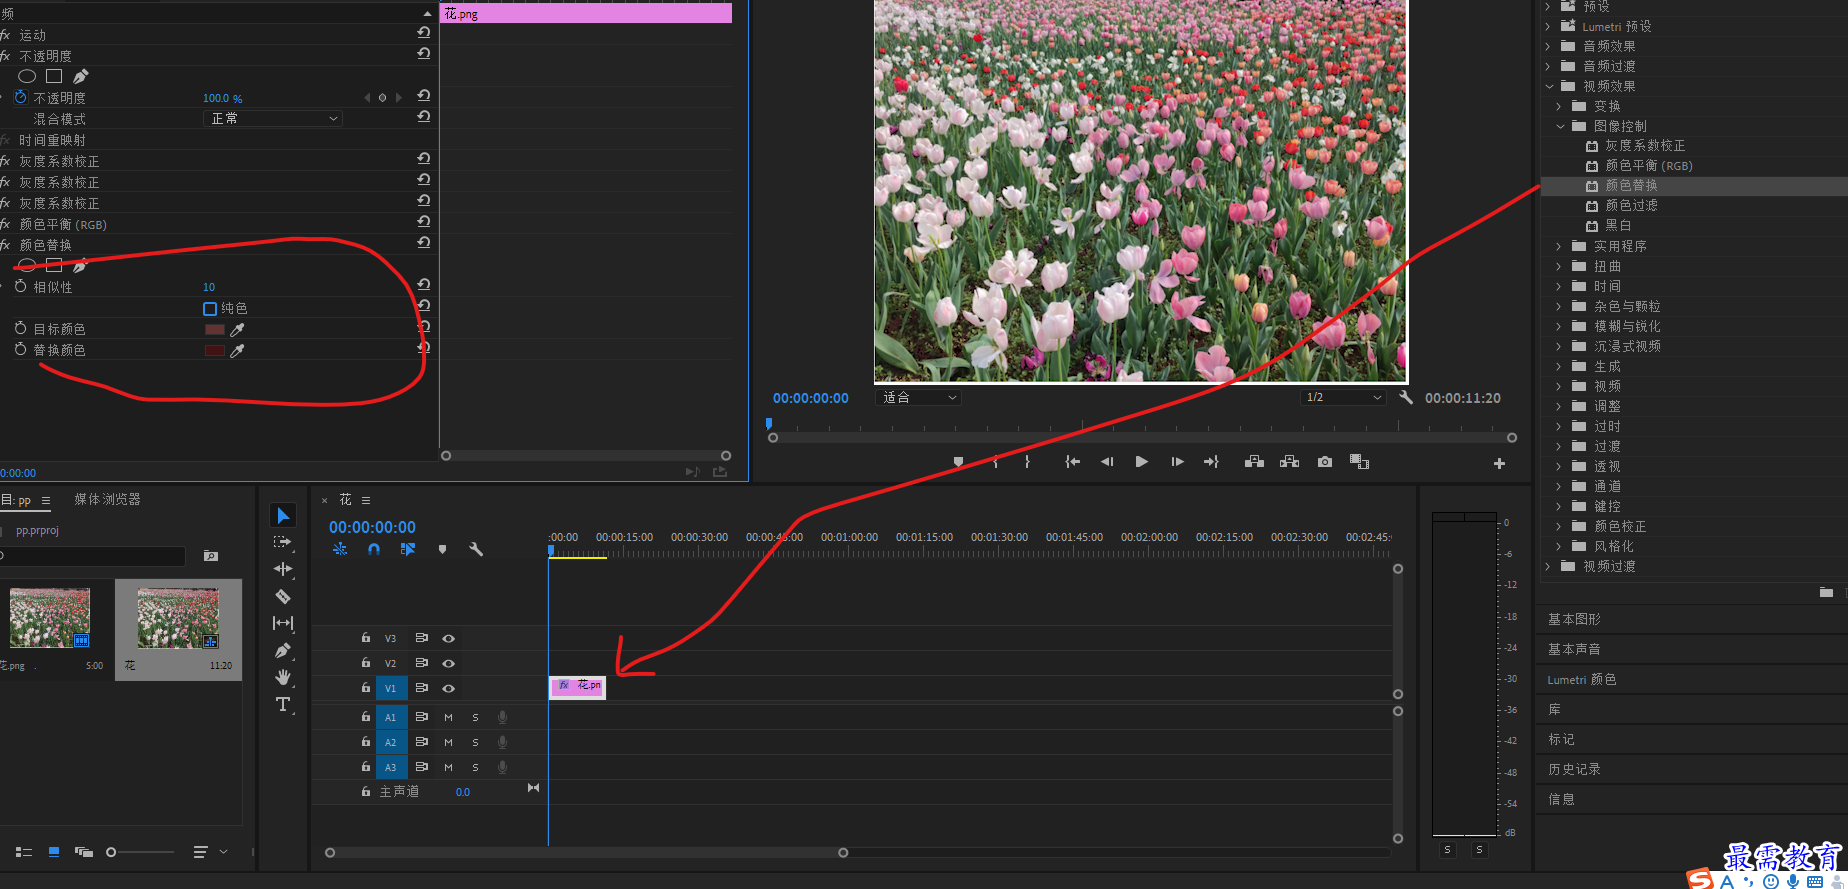The image size is (1848, 889).
Task: Toggle V3 track visibility eye
Action: [x=449, y=638]
